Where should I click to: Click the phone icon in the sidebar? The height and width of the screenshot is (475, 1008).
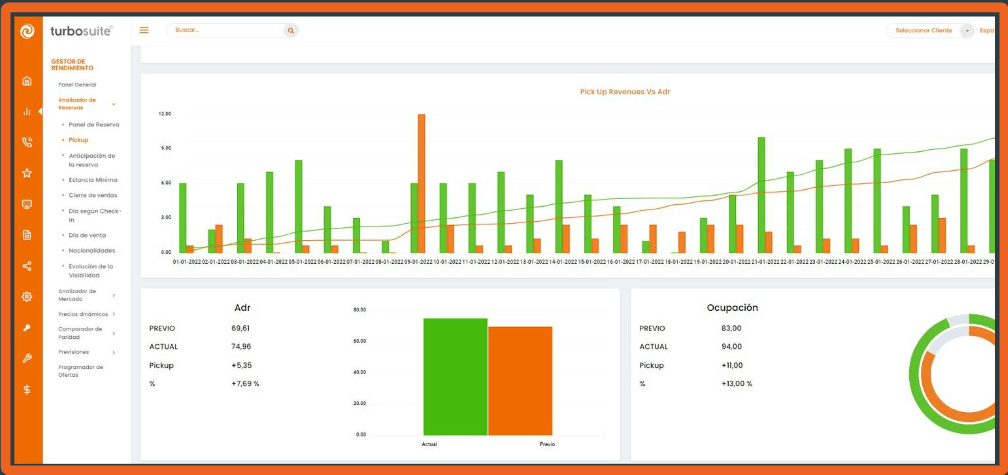tap(27, 142)
